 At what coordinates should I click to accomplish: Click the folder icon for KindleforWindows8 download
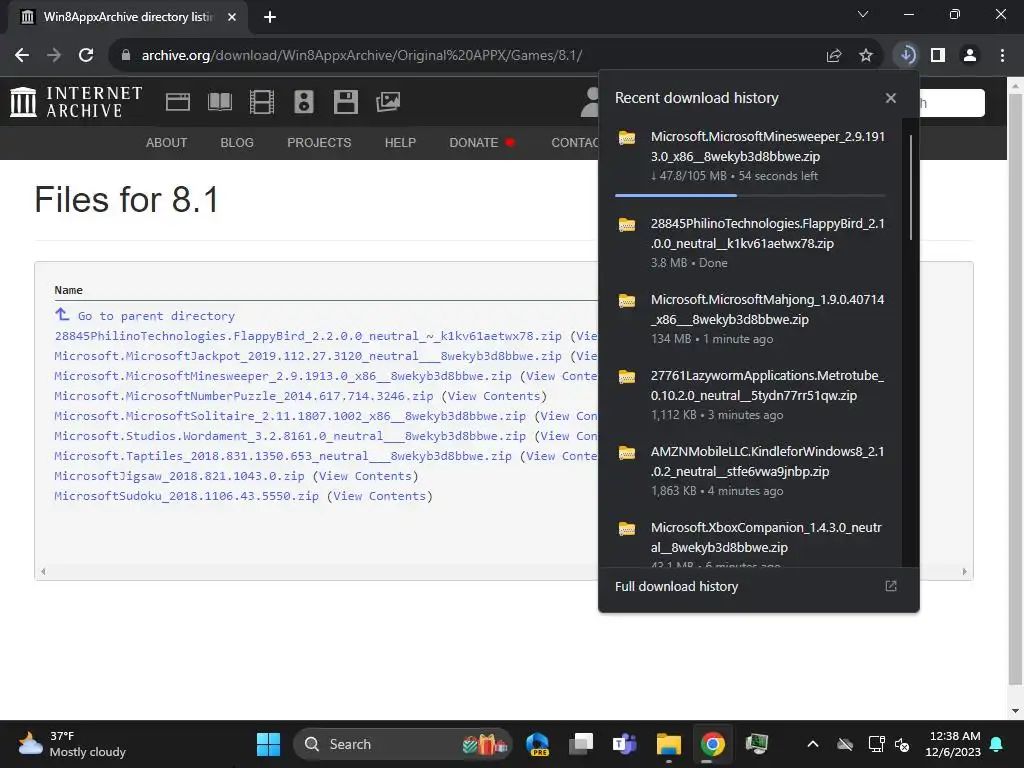(x=627, y=453)
